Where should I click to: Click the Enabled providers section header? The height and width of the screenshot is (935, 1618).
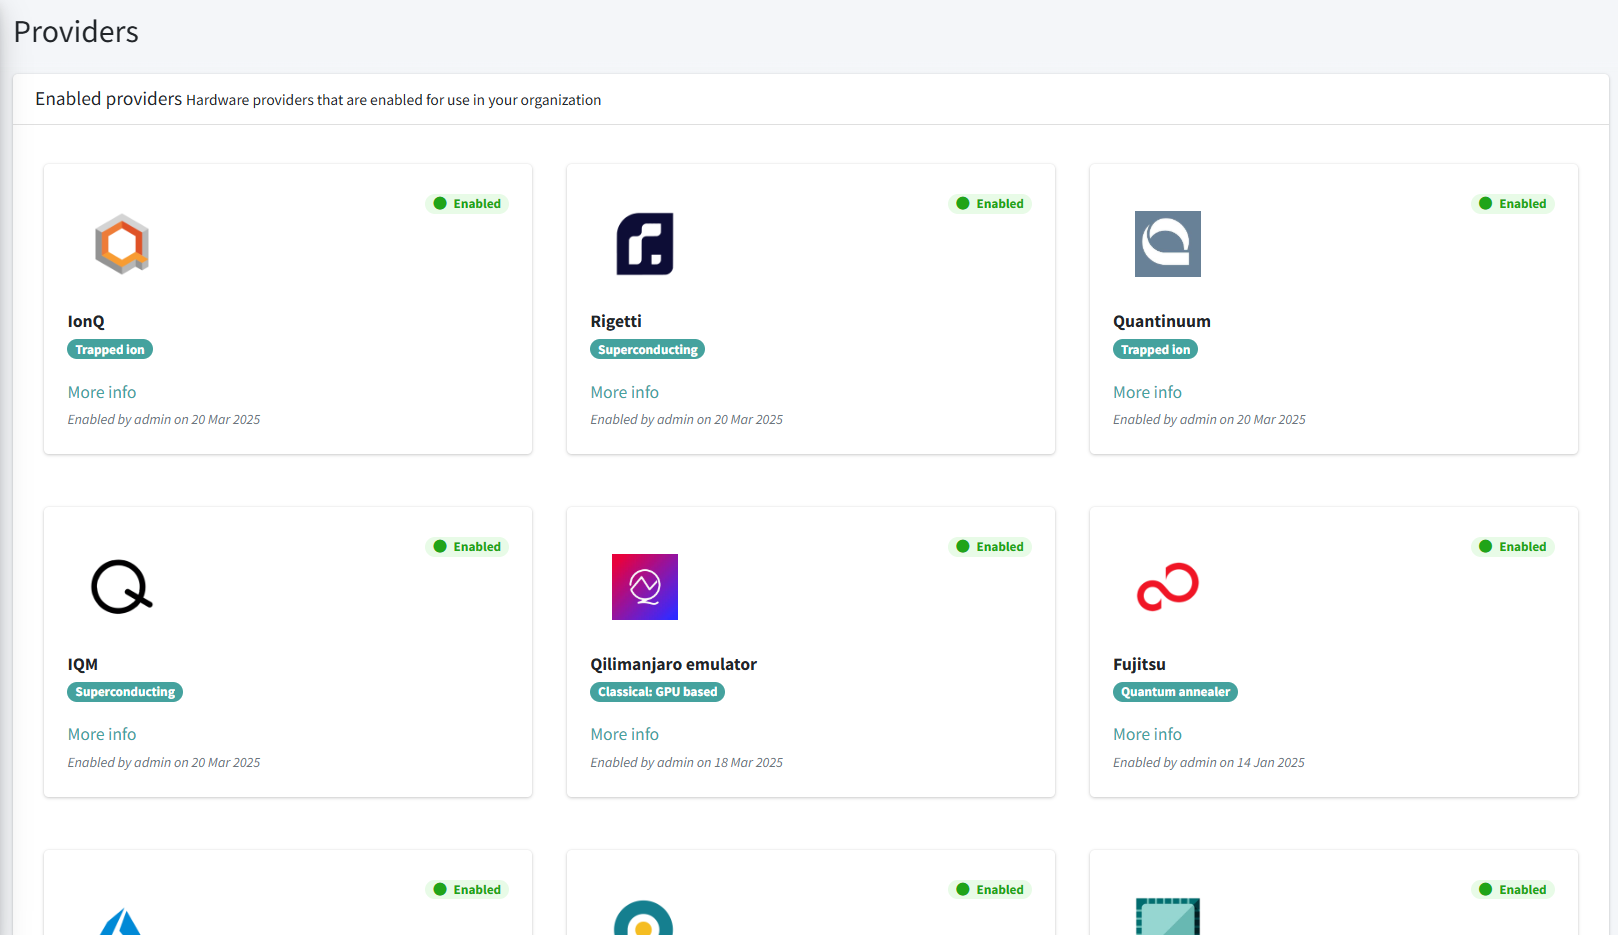tap(108, 99)
